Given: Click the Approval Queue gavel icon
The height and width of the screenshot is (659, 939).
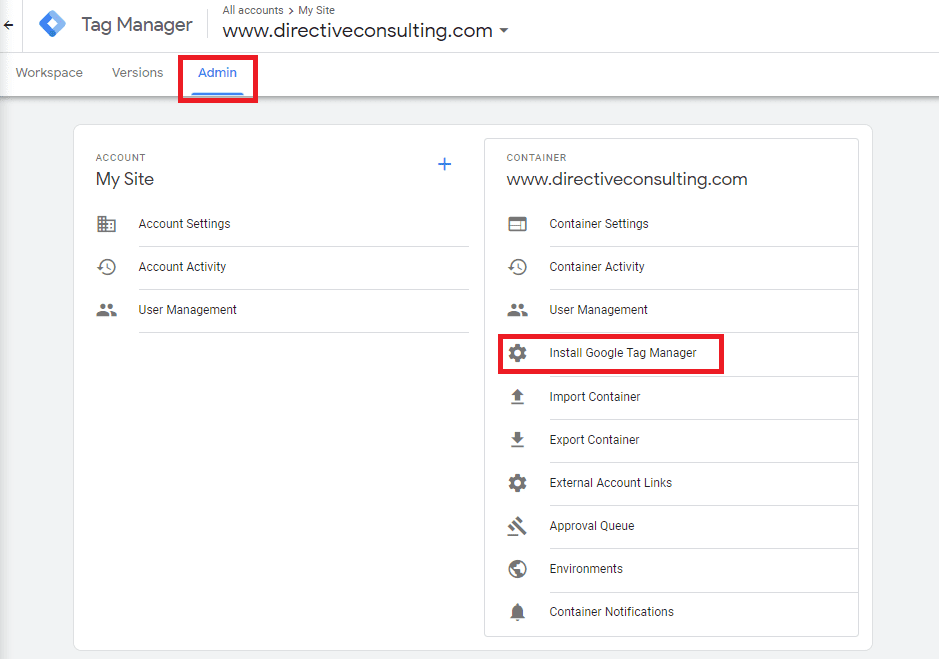Looking at the screenshot, I should tap(517, 526).
